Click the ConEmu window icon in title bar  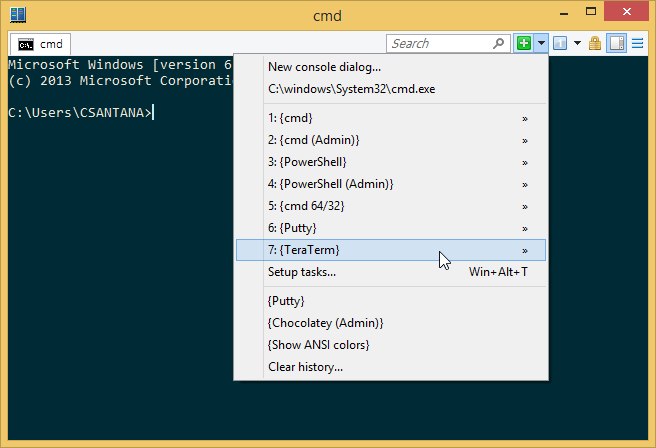pyautogui.click(x=18, y=14)
